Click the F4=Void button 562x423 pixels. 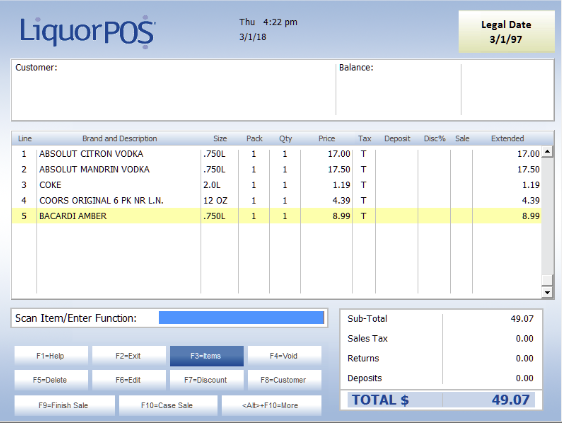(x=284, y=356)
